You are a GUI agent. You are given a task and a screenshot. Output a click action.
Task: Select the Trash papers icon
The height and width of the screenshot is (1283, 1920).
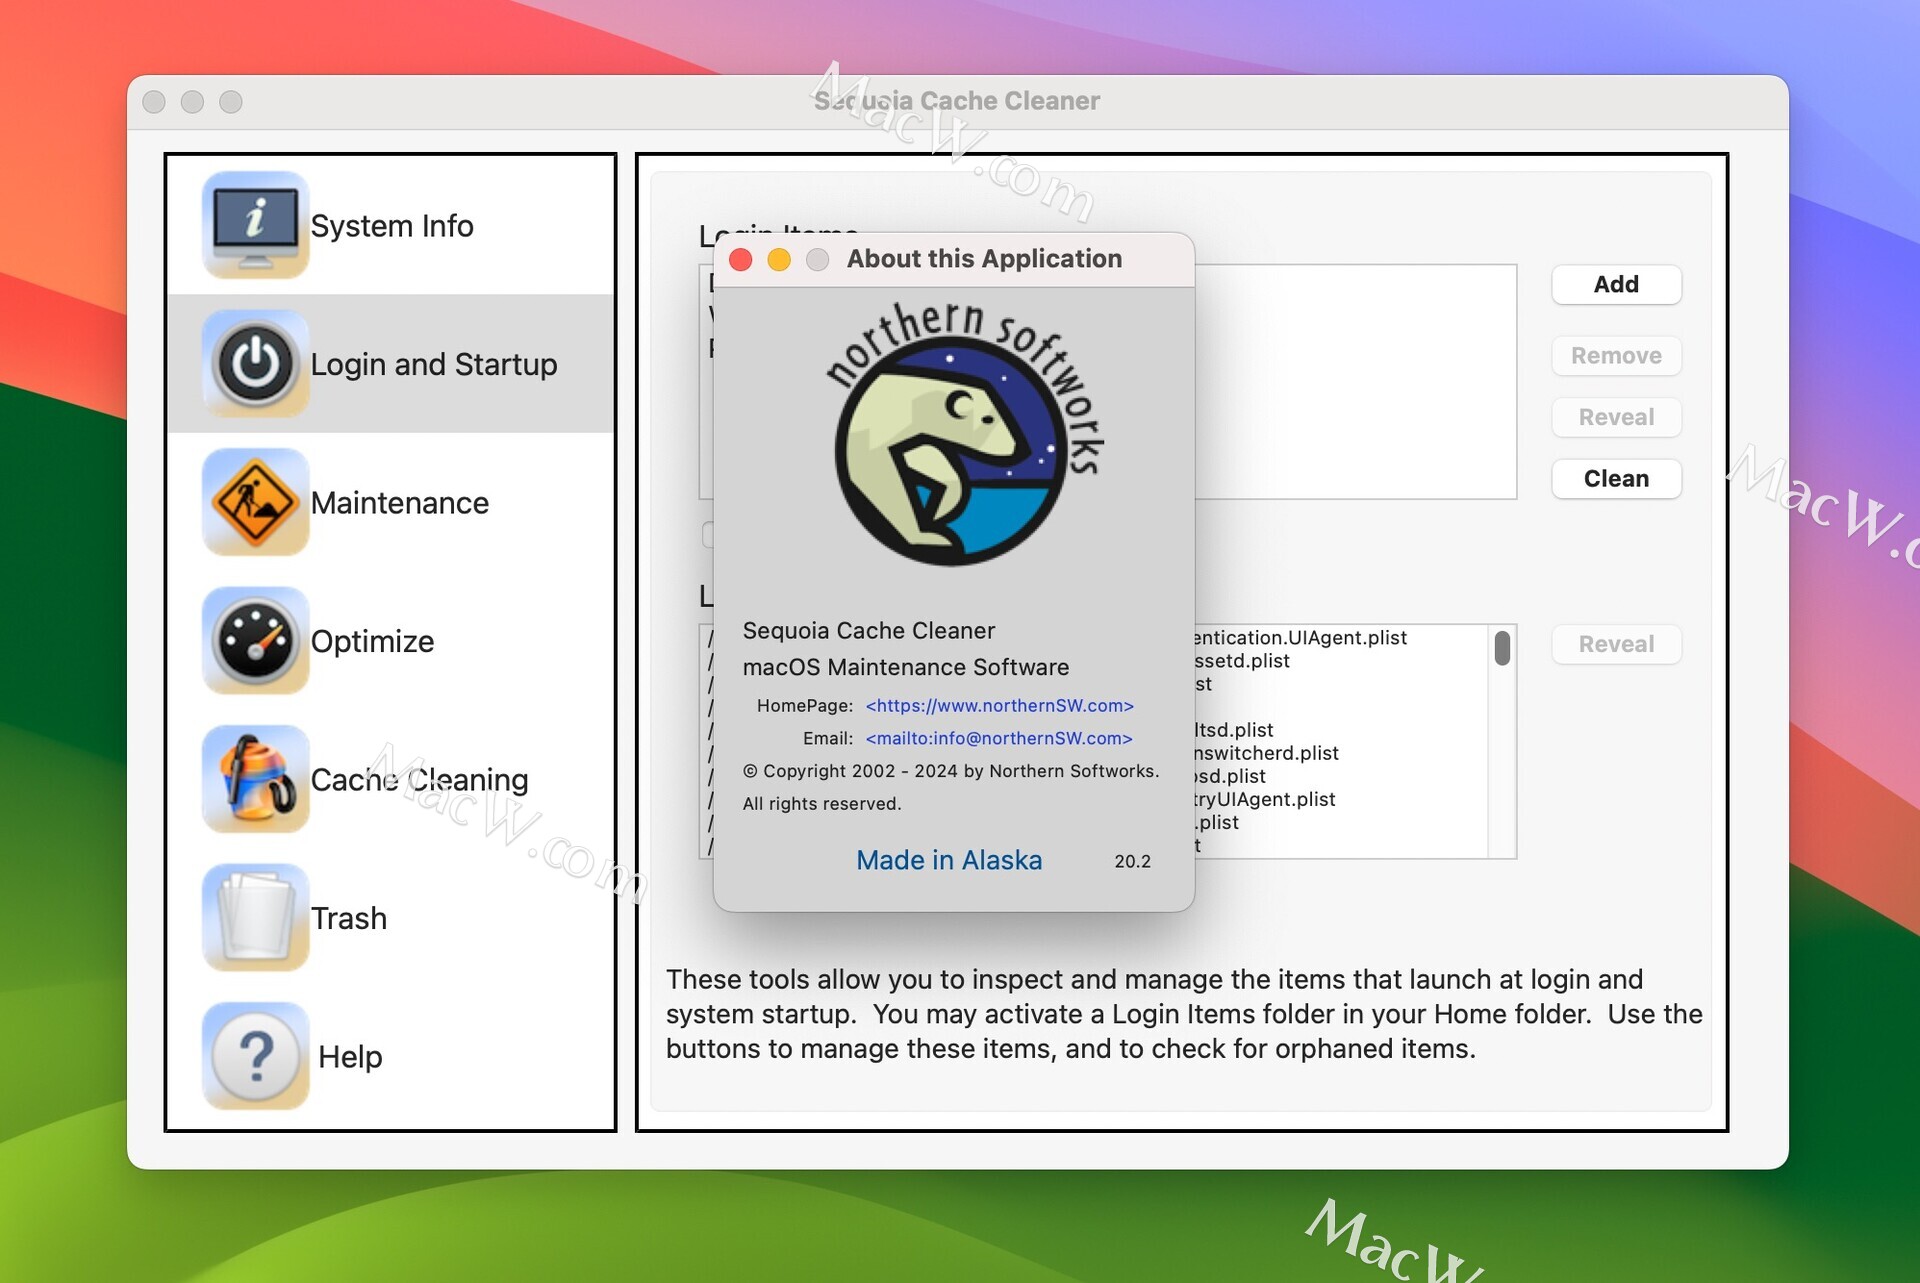point(255,918)
